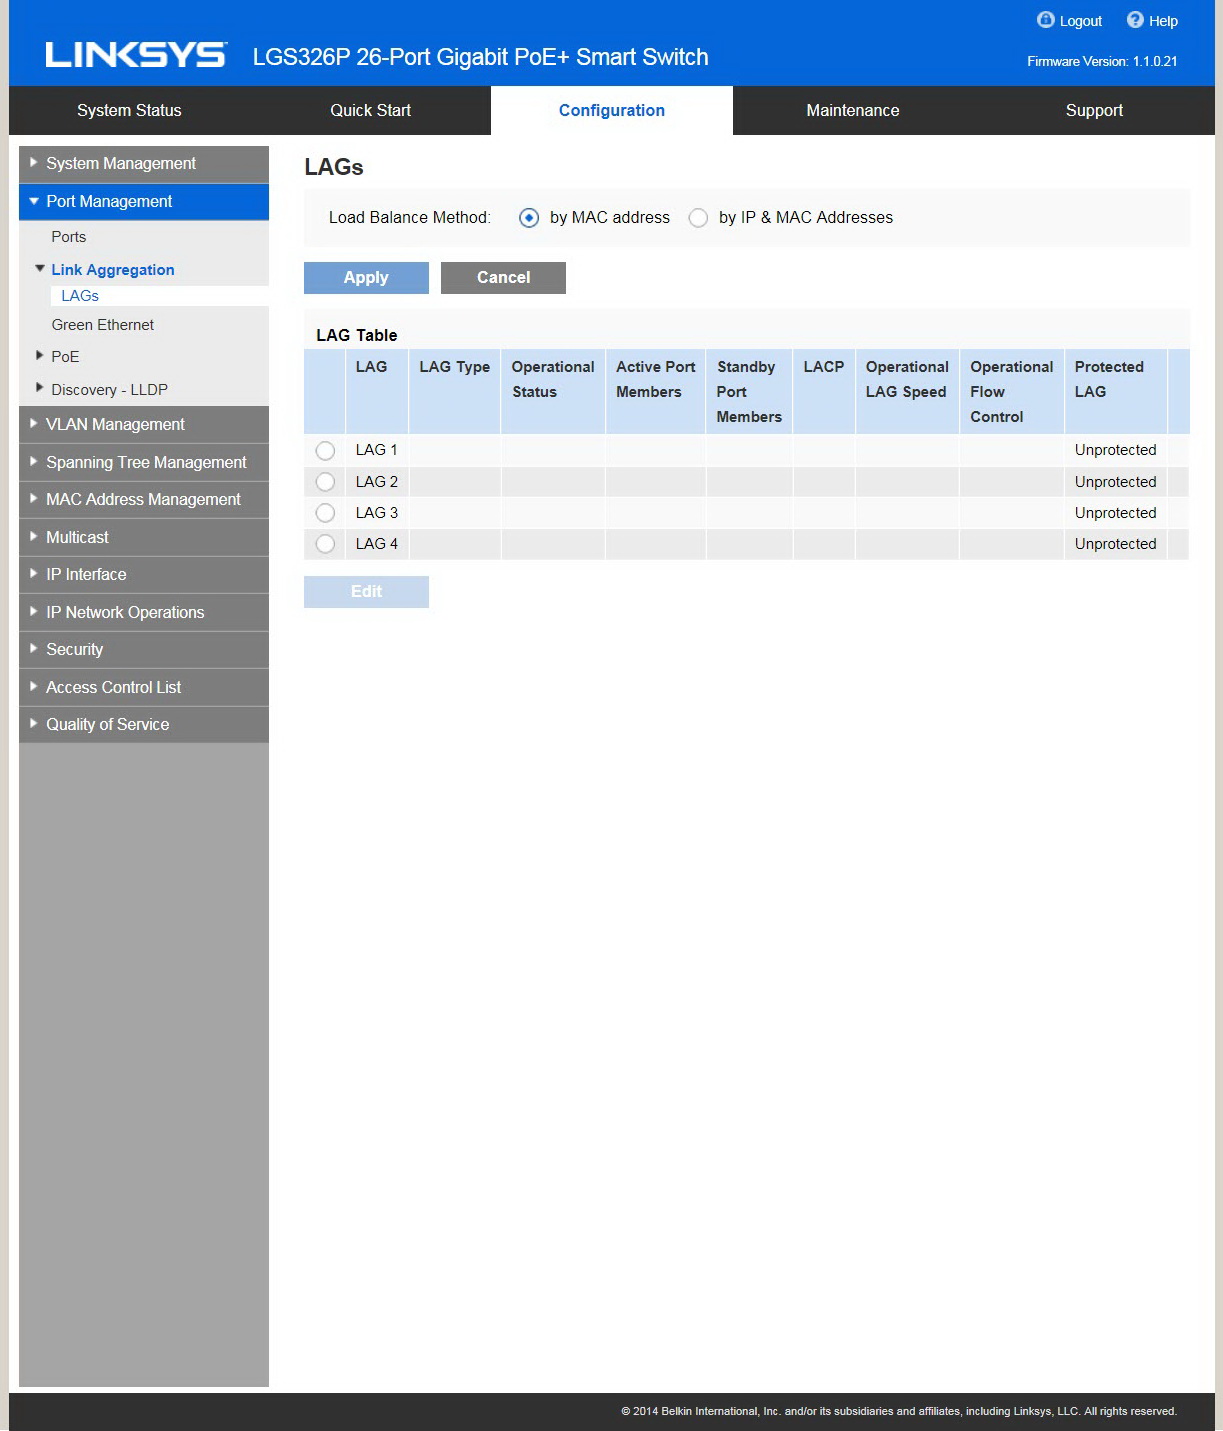Open the Support tab
Image resolution: width=1223 pixels, height=1431 pixels.
click(x=1094, y=111)
